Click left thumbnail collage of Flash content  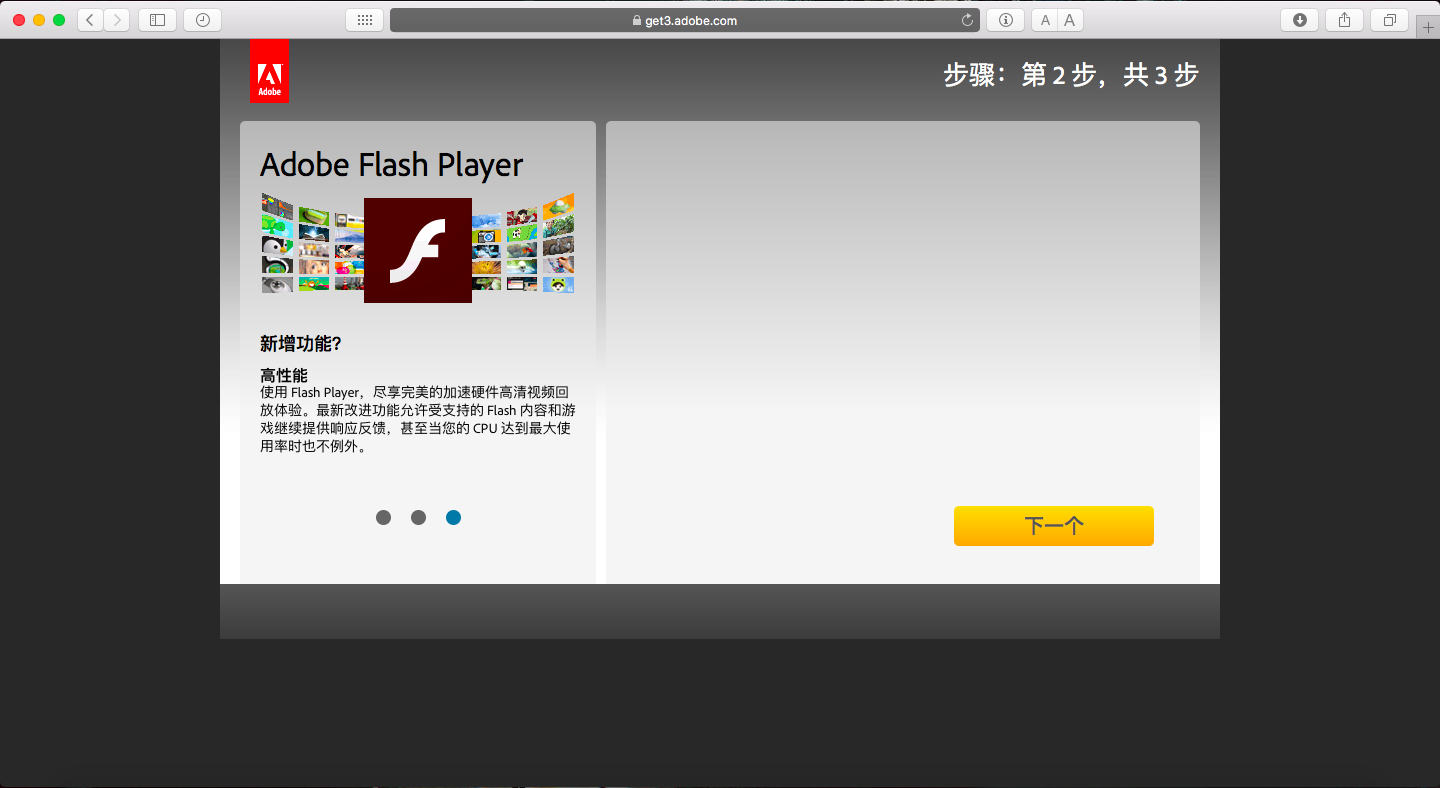click(312, 243)
